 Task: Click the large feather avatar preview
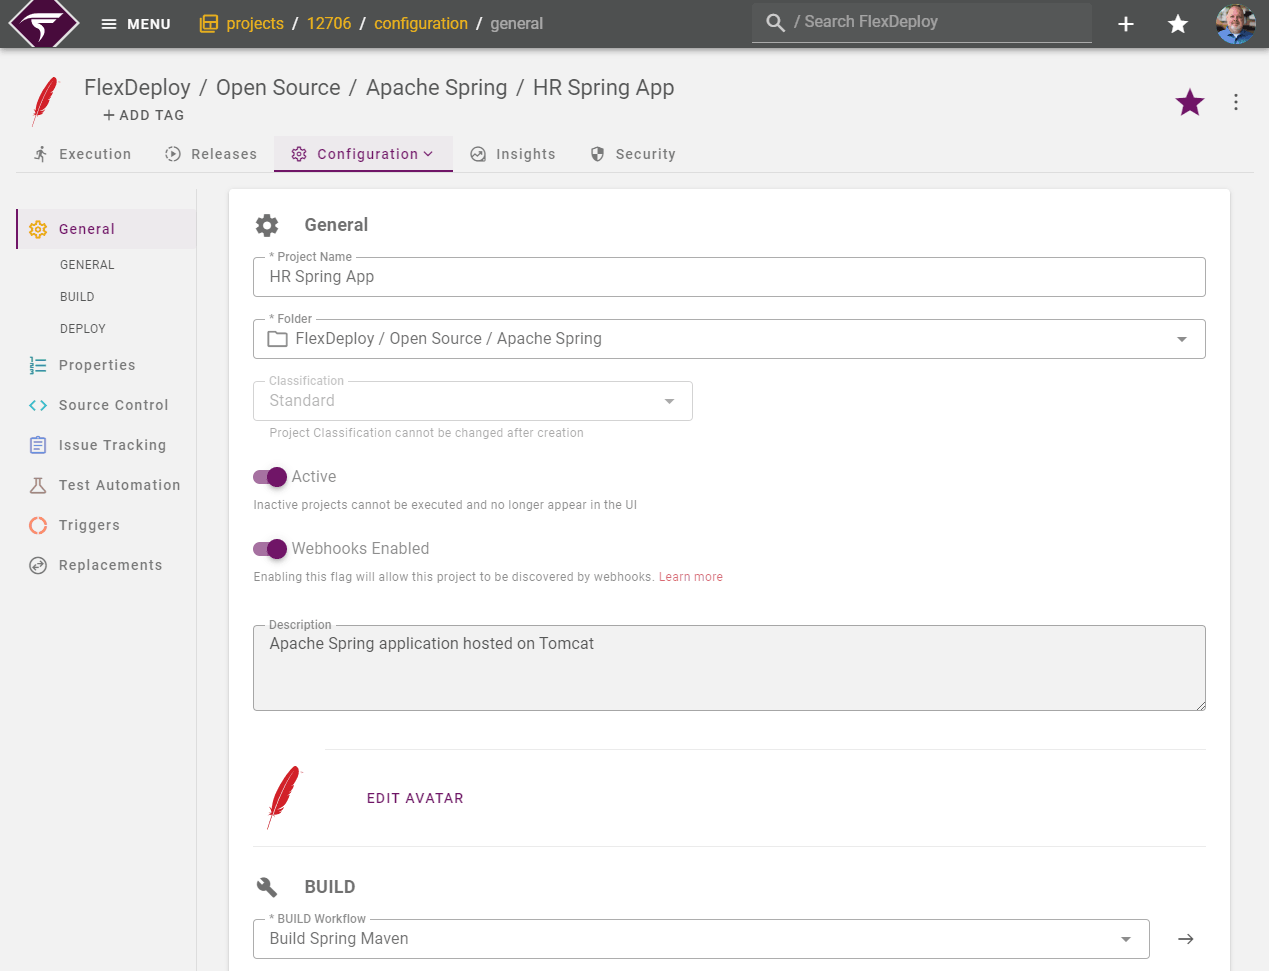point(285,797)
